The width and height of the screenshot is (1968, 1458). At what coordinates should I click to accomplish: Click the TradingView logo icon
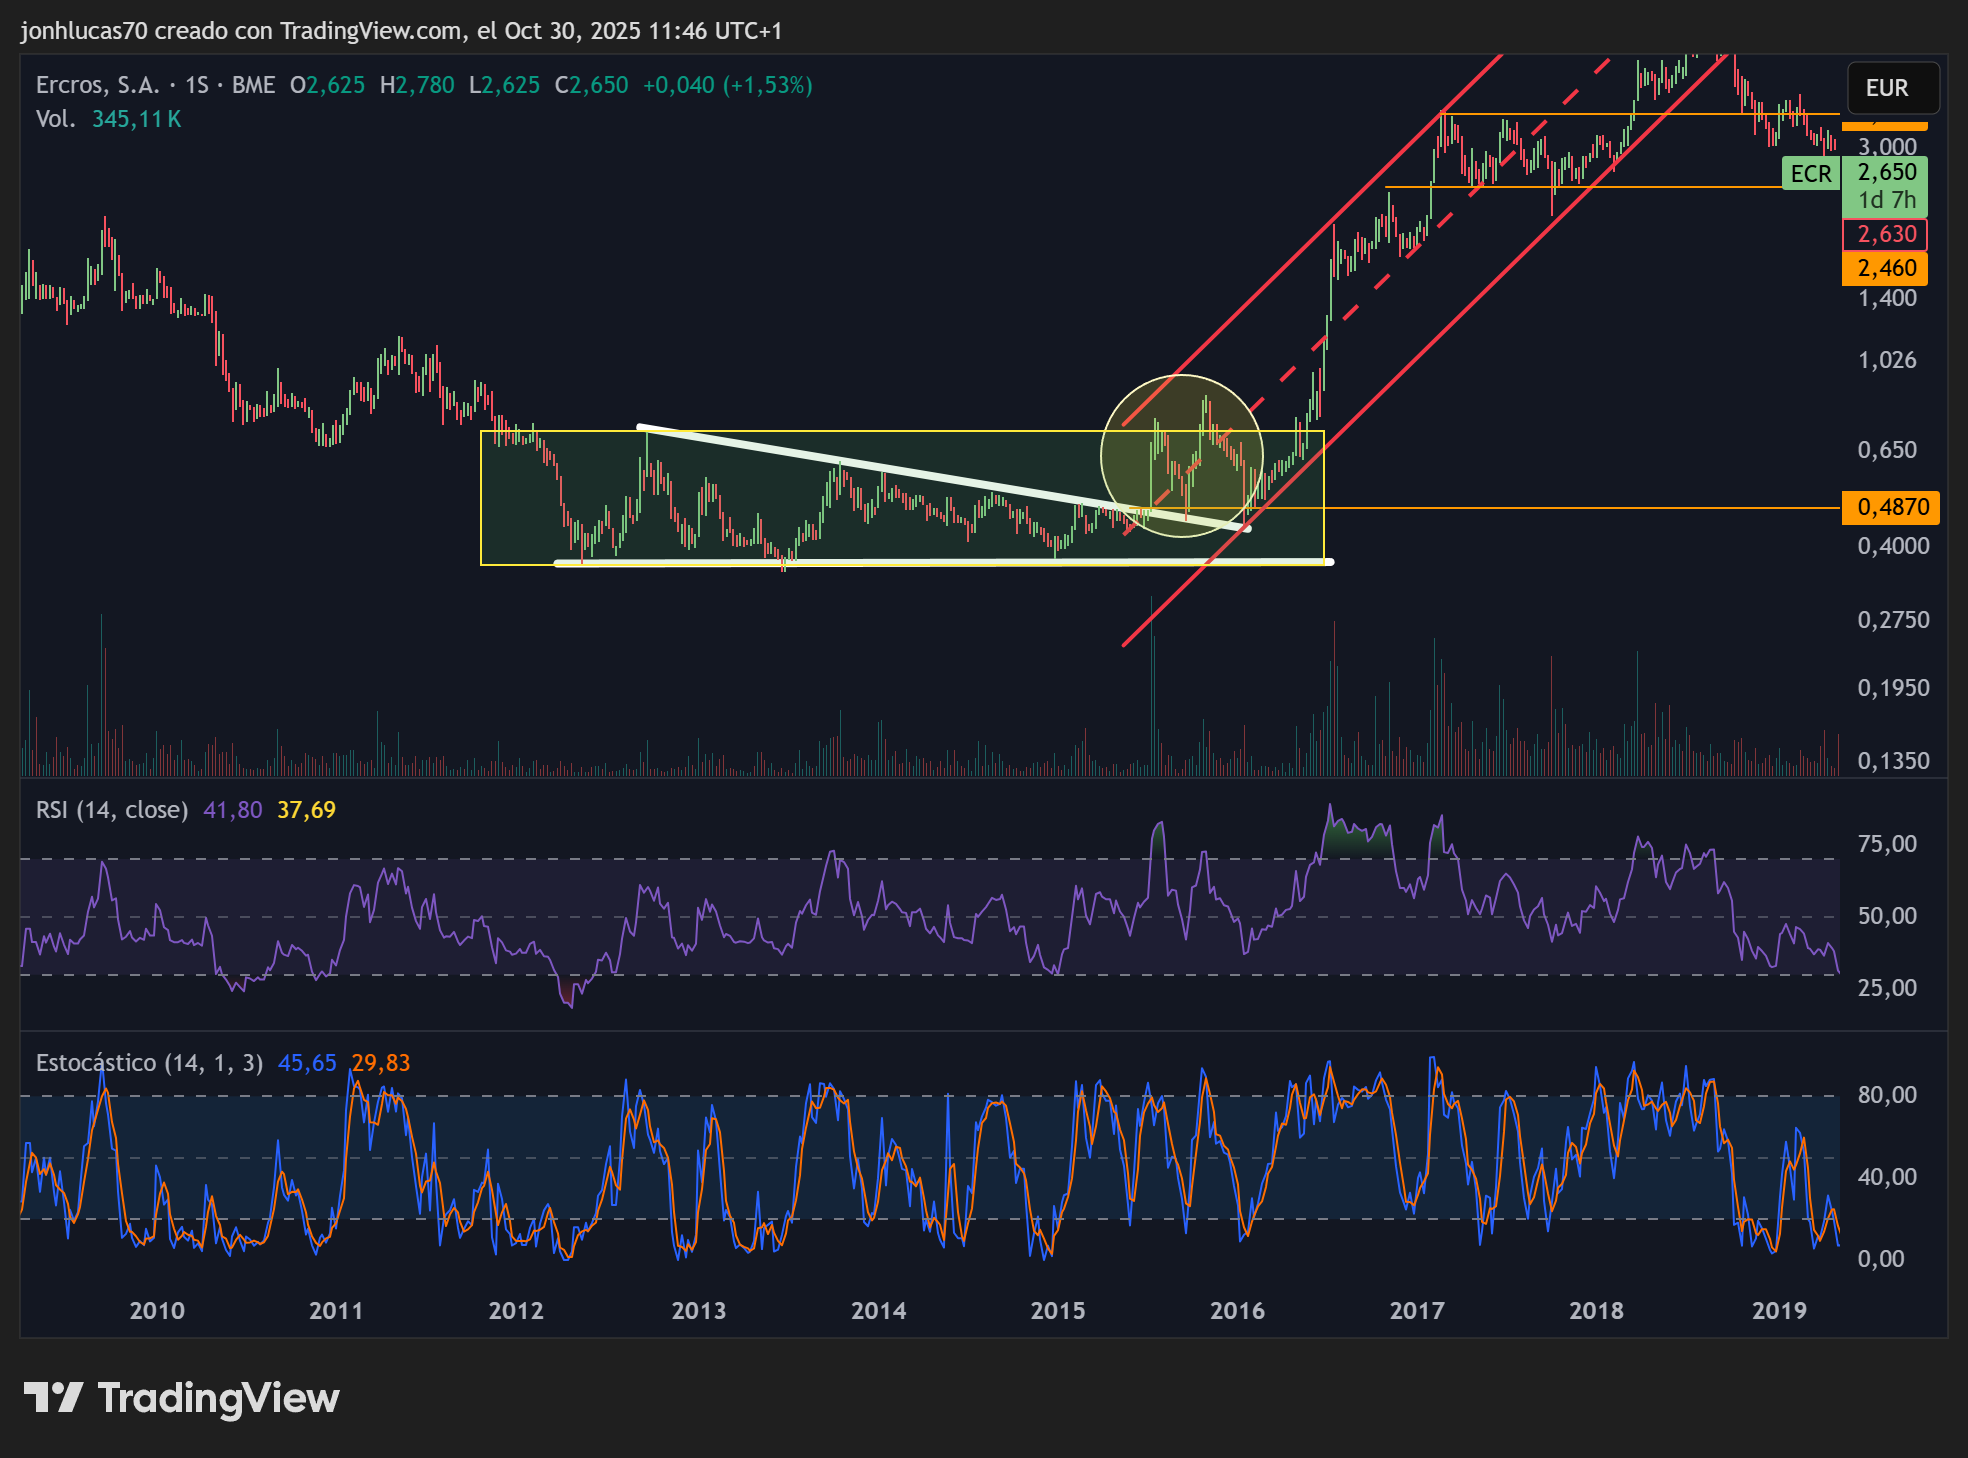coord(53,1397)
